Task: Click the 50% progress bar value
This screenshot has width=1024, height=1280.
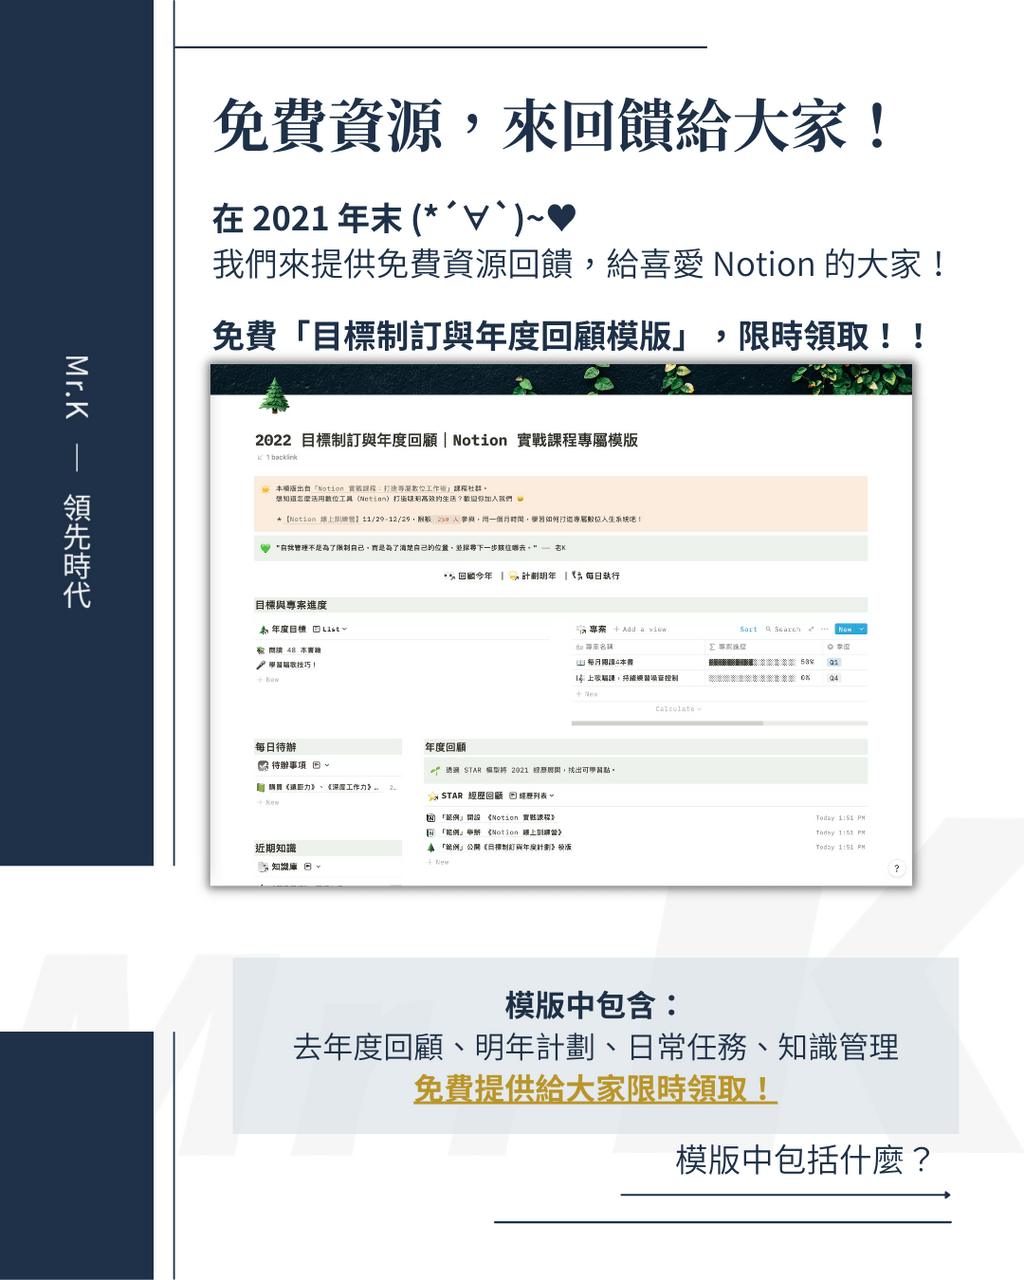Action: pos(806,662)
